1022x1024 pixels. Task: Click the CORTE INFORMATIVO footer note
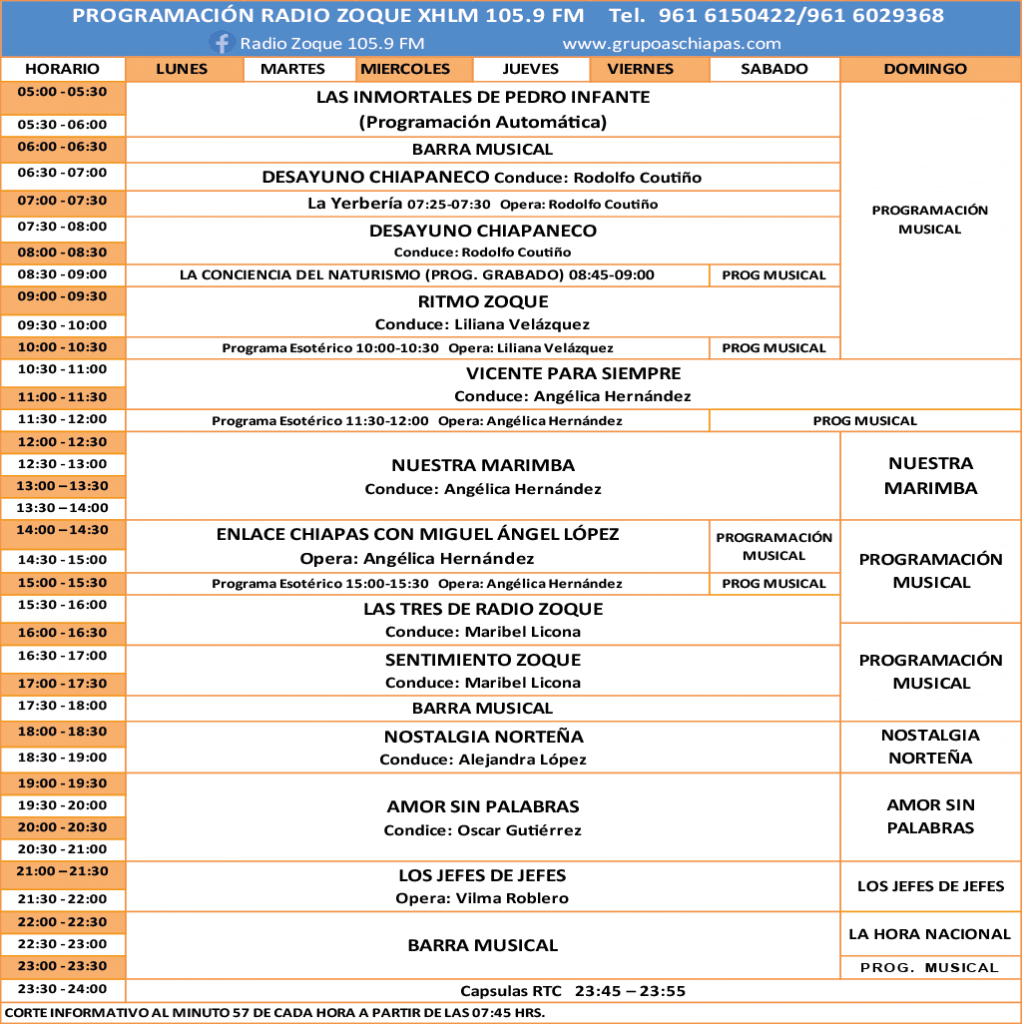point(274,1013)
